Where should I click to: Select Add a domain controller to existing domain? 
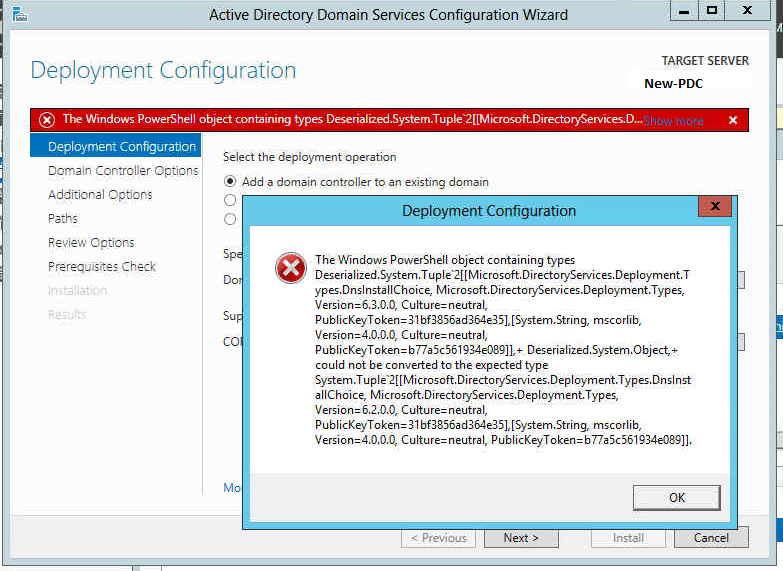[x=230, y=181]
